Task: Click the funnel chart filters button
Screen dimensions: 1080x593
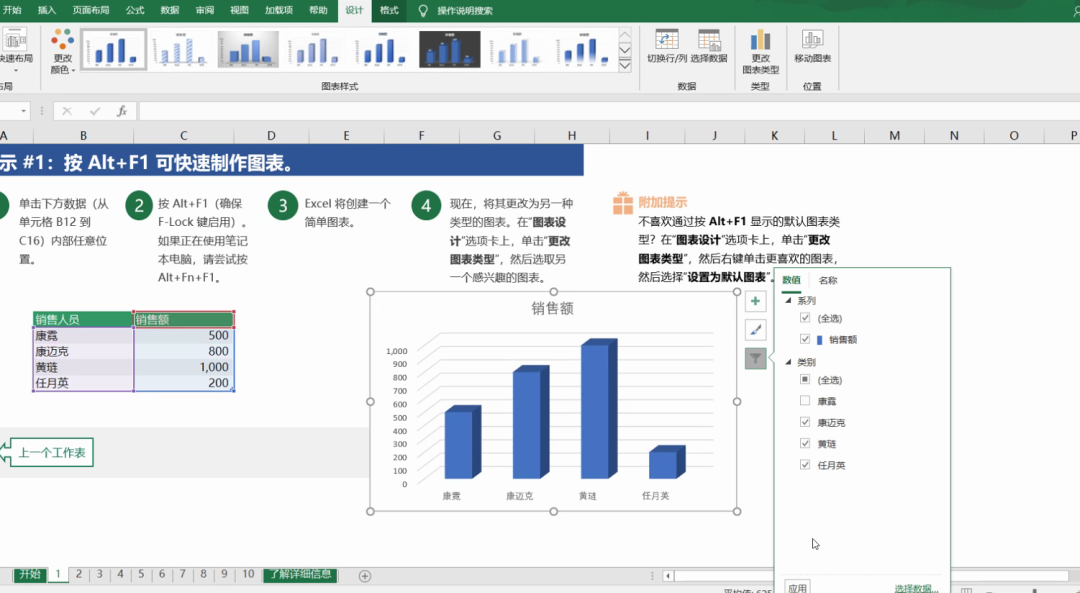Action: pyautogui.click(x=755, y=358)
